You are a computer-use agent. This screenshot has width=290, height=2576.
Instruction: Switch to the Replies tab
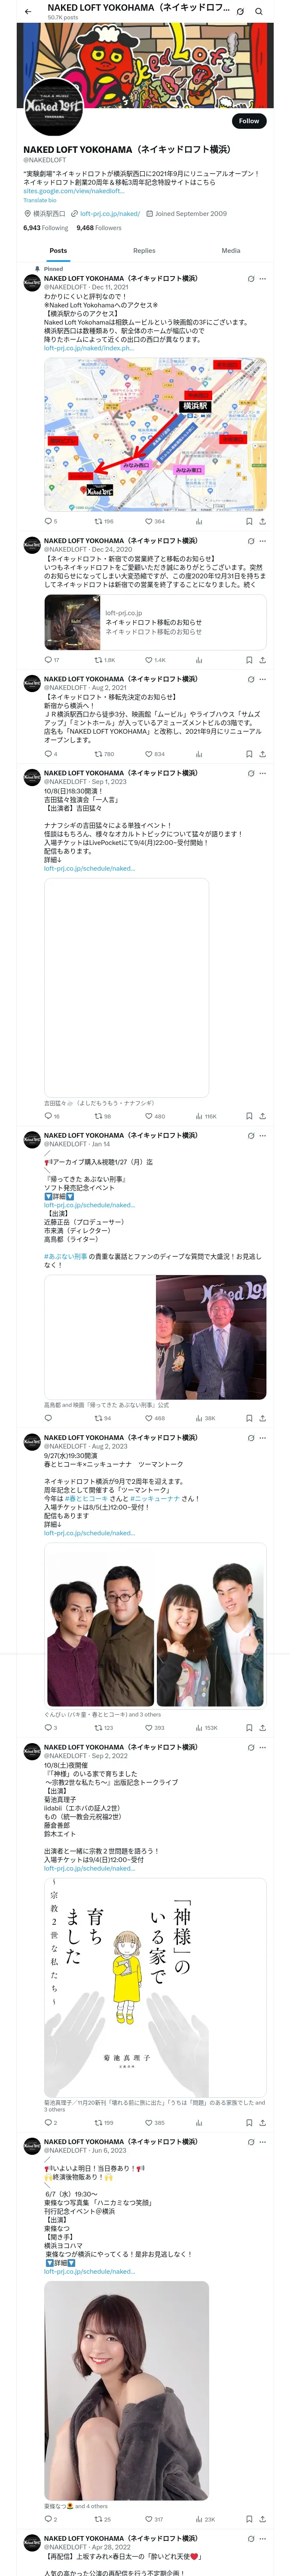pyautogui.click(x=144, y=251)
